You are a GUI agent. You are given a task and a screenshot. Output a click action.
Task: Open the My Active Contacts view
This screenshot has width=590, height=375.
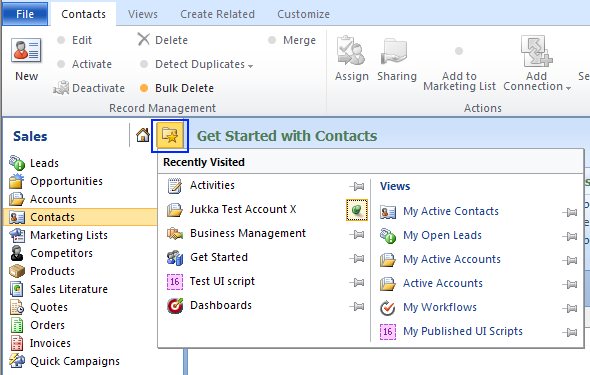click(439, 211)
